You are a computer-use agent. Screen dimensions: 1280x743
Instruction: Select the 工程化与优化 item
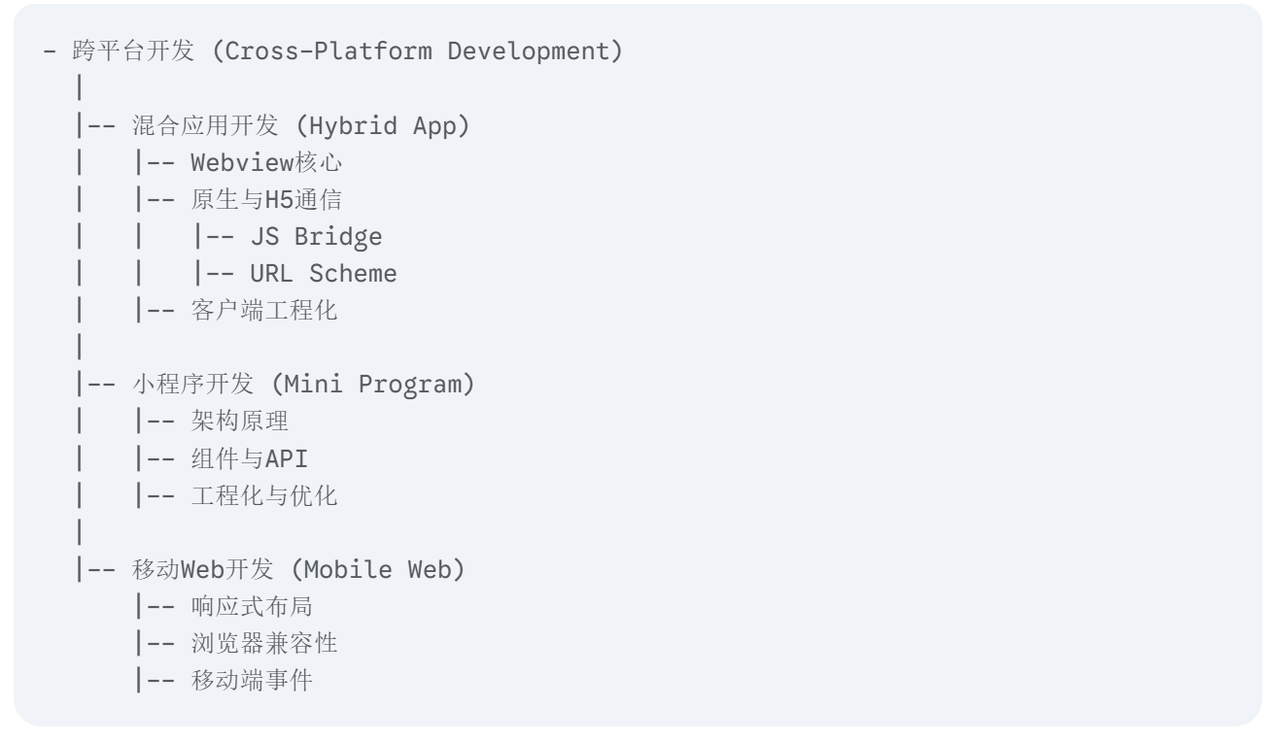point(264,496)
